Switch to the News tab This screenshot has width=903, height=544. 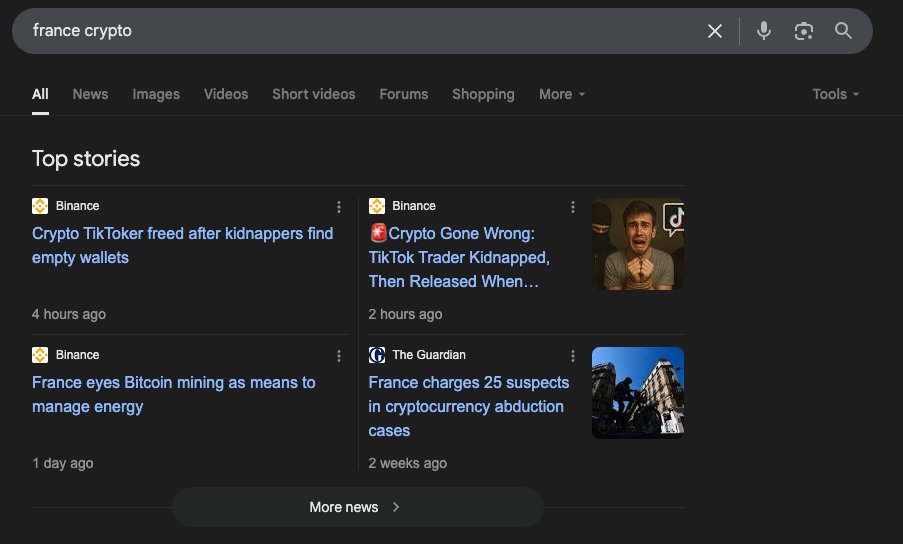(x=90, y=94)
